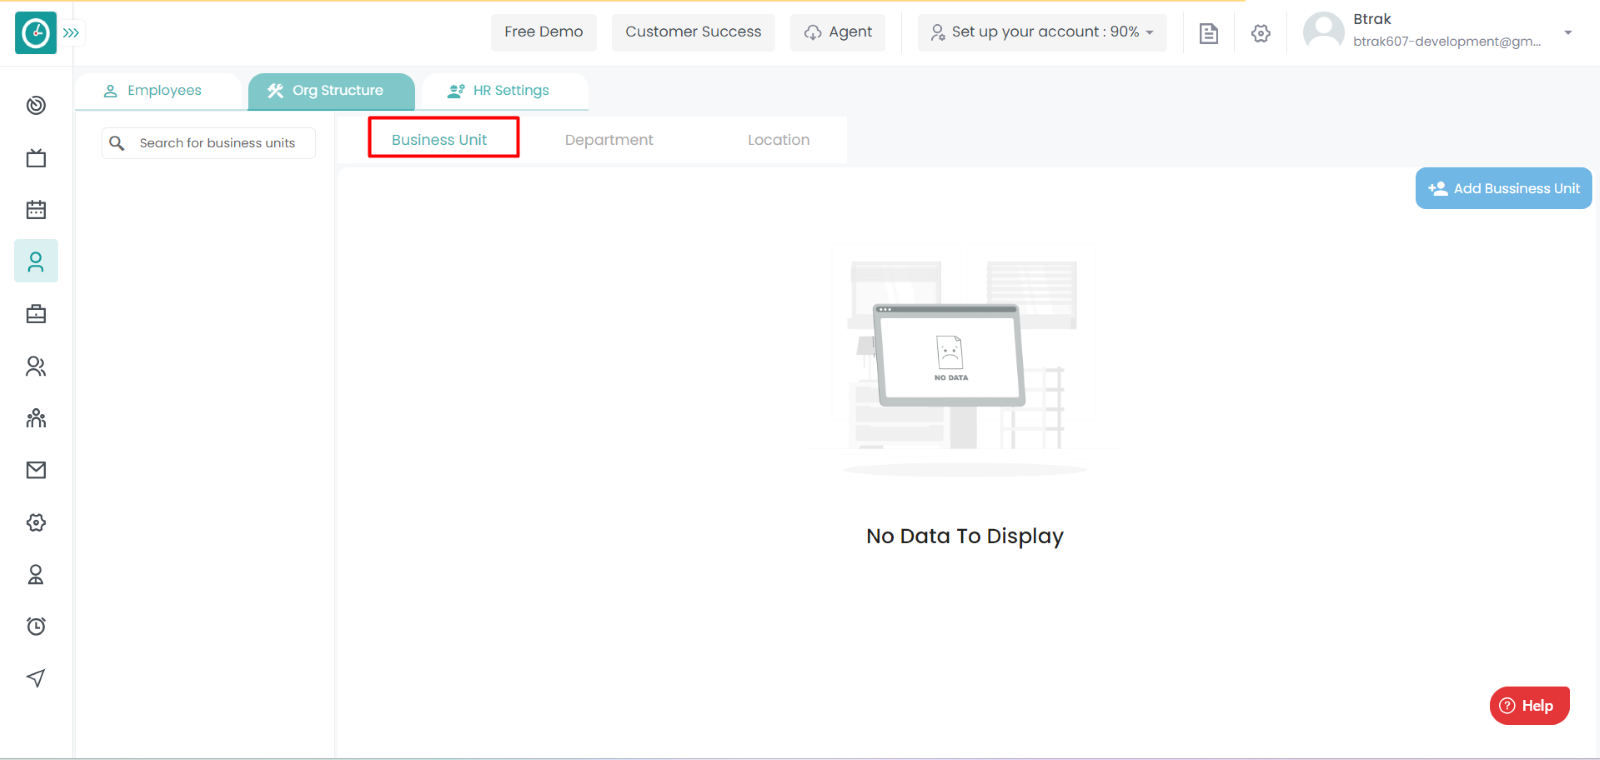Click the search magnifier icon

click(117, 143)
